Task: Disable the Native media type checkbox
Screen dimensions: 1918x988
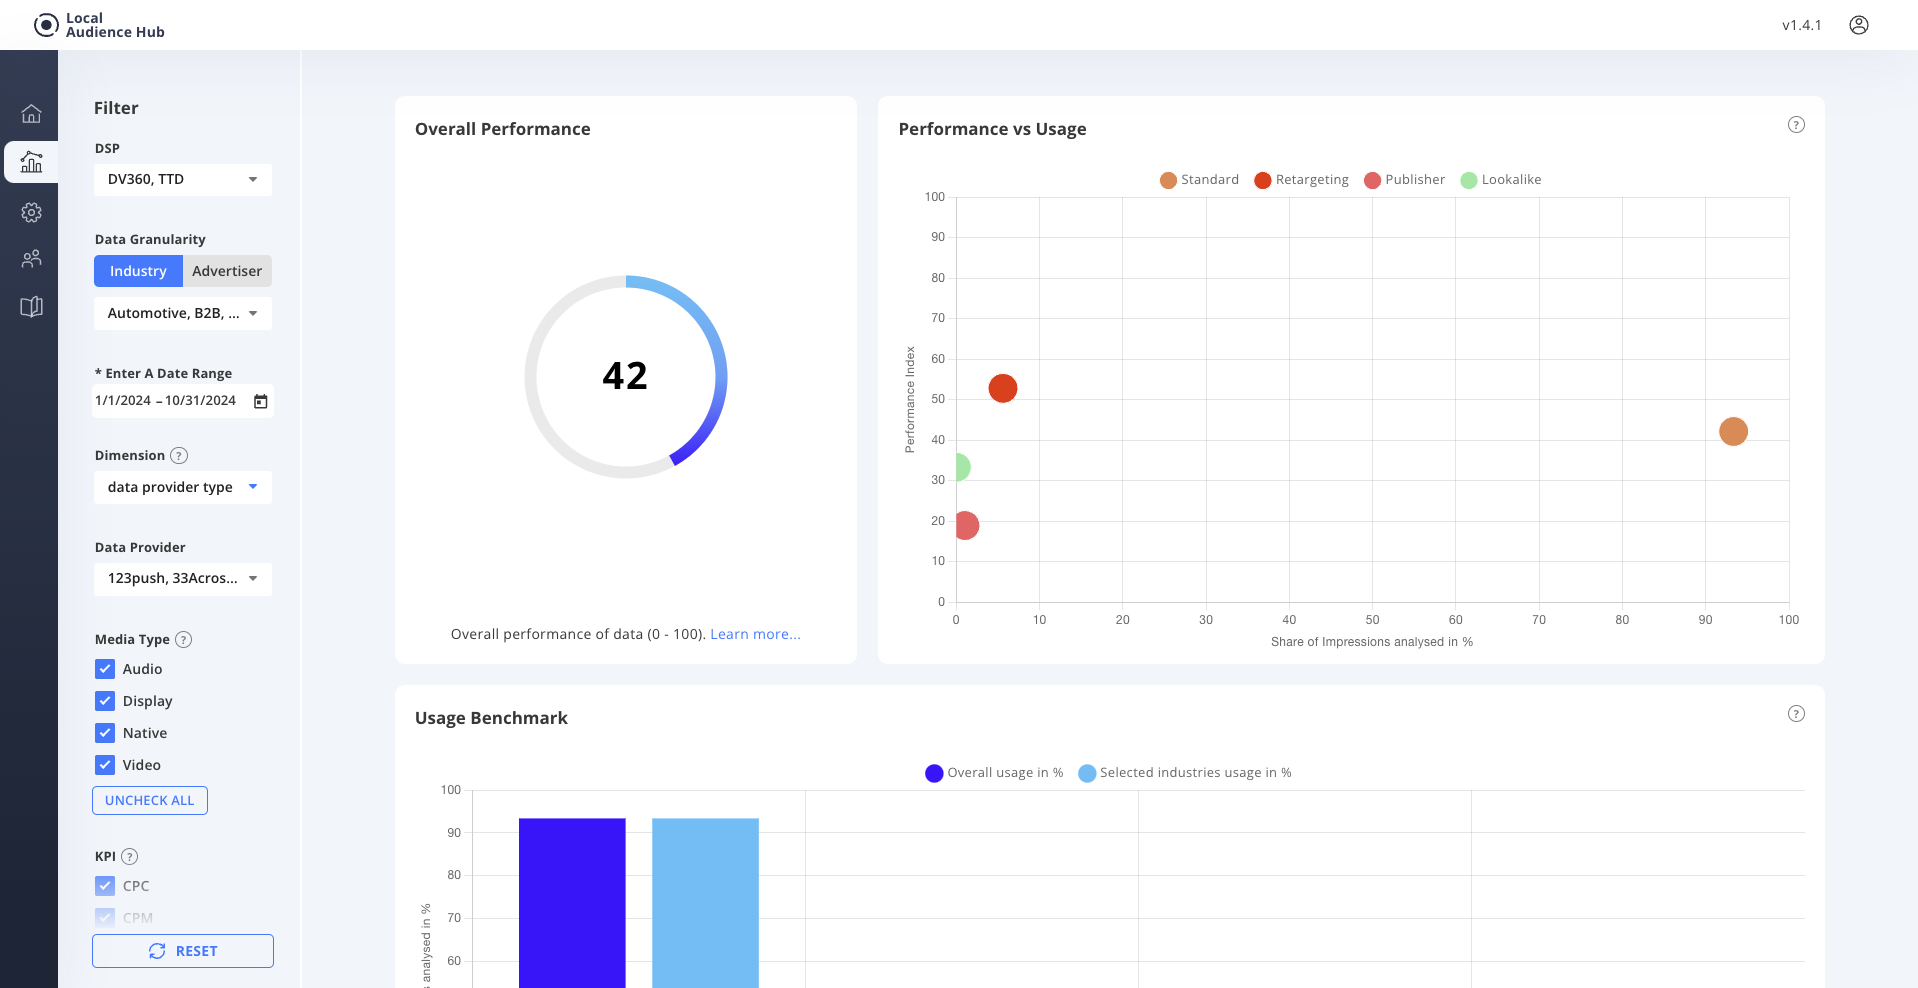Action: tap(105, 733)
